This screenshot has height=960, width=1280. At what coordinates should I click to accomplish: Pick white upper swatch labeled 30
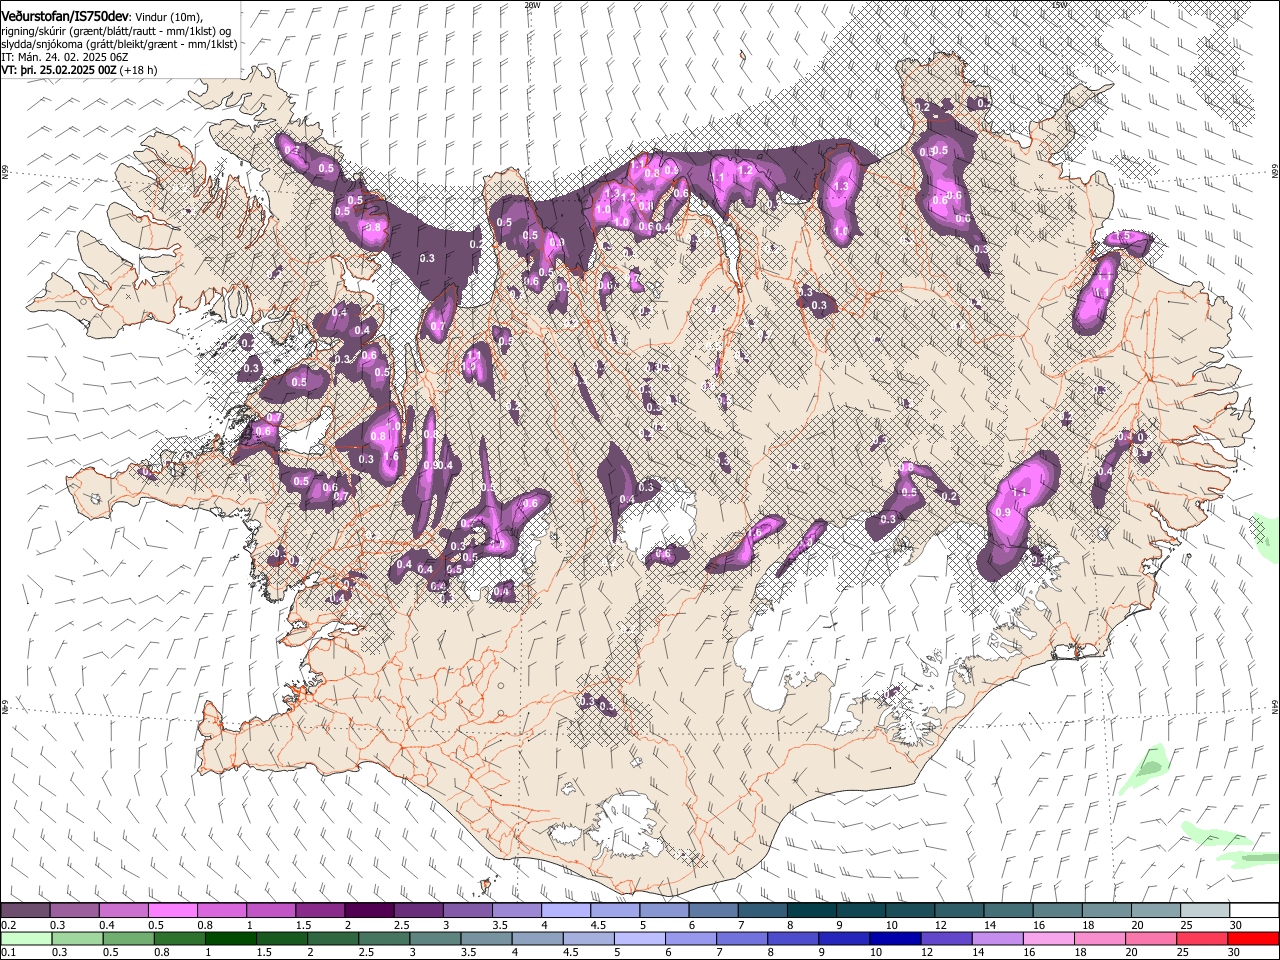[x=1255, y=910]
